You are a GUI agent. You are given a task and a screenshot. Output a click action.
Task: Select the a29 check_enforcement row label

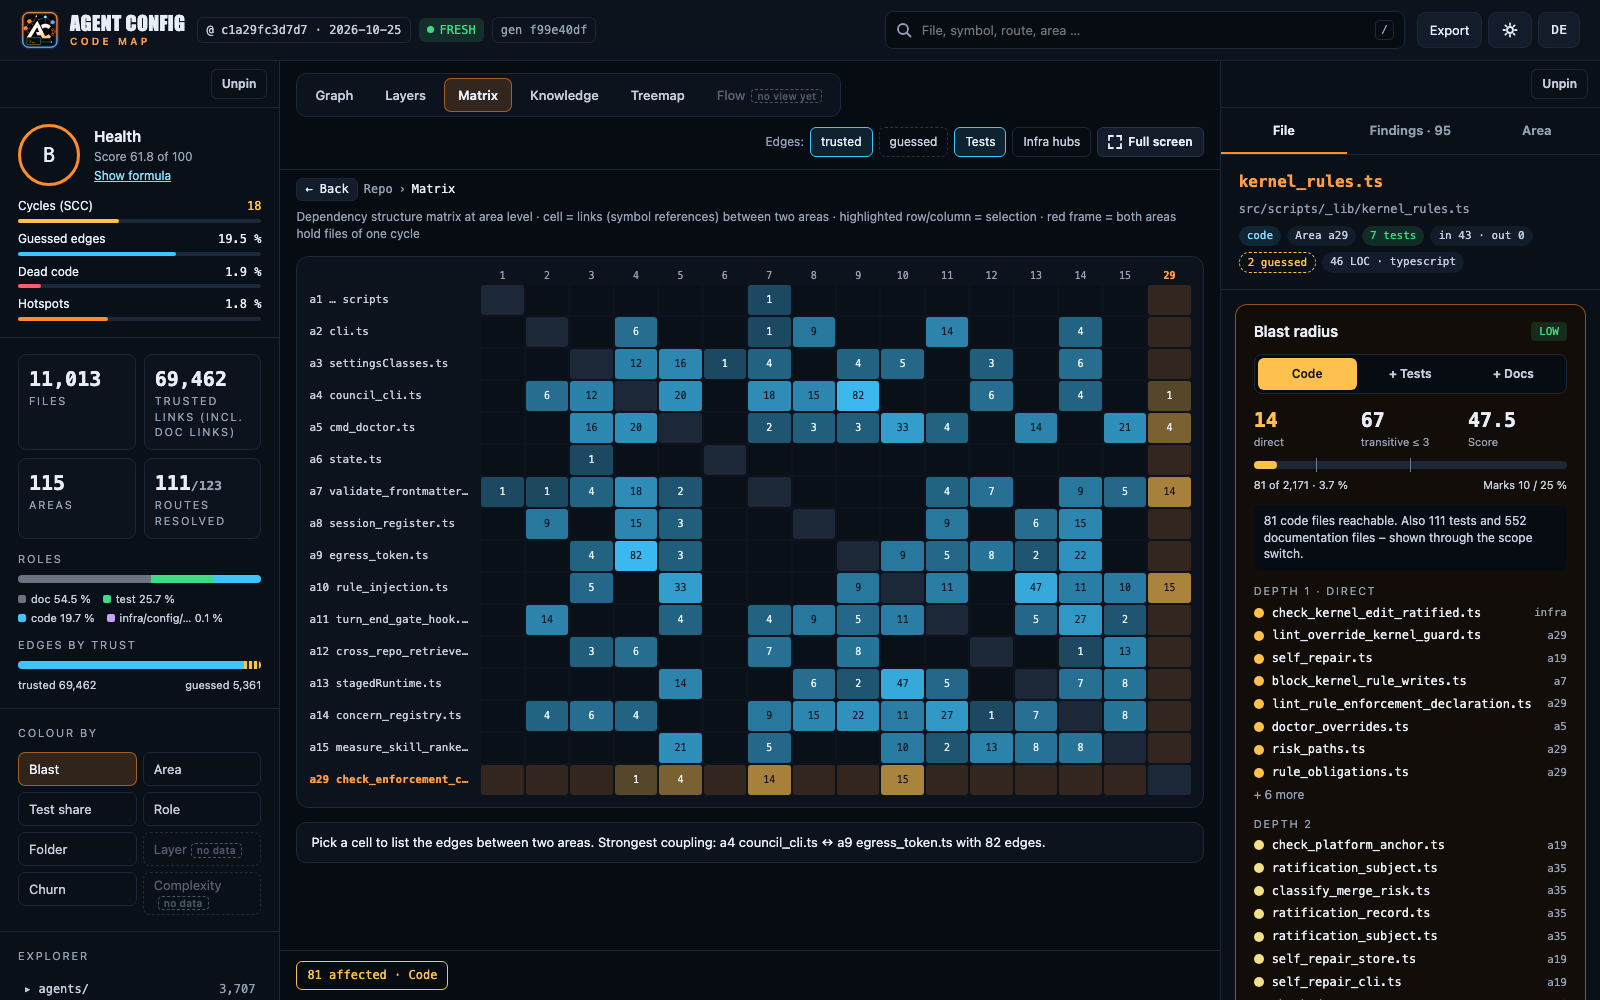[x=389, y=779]
